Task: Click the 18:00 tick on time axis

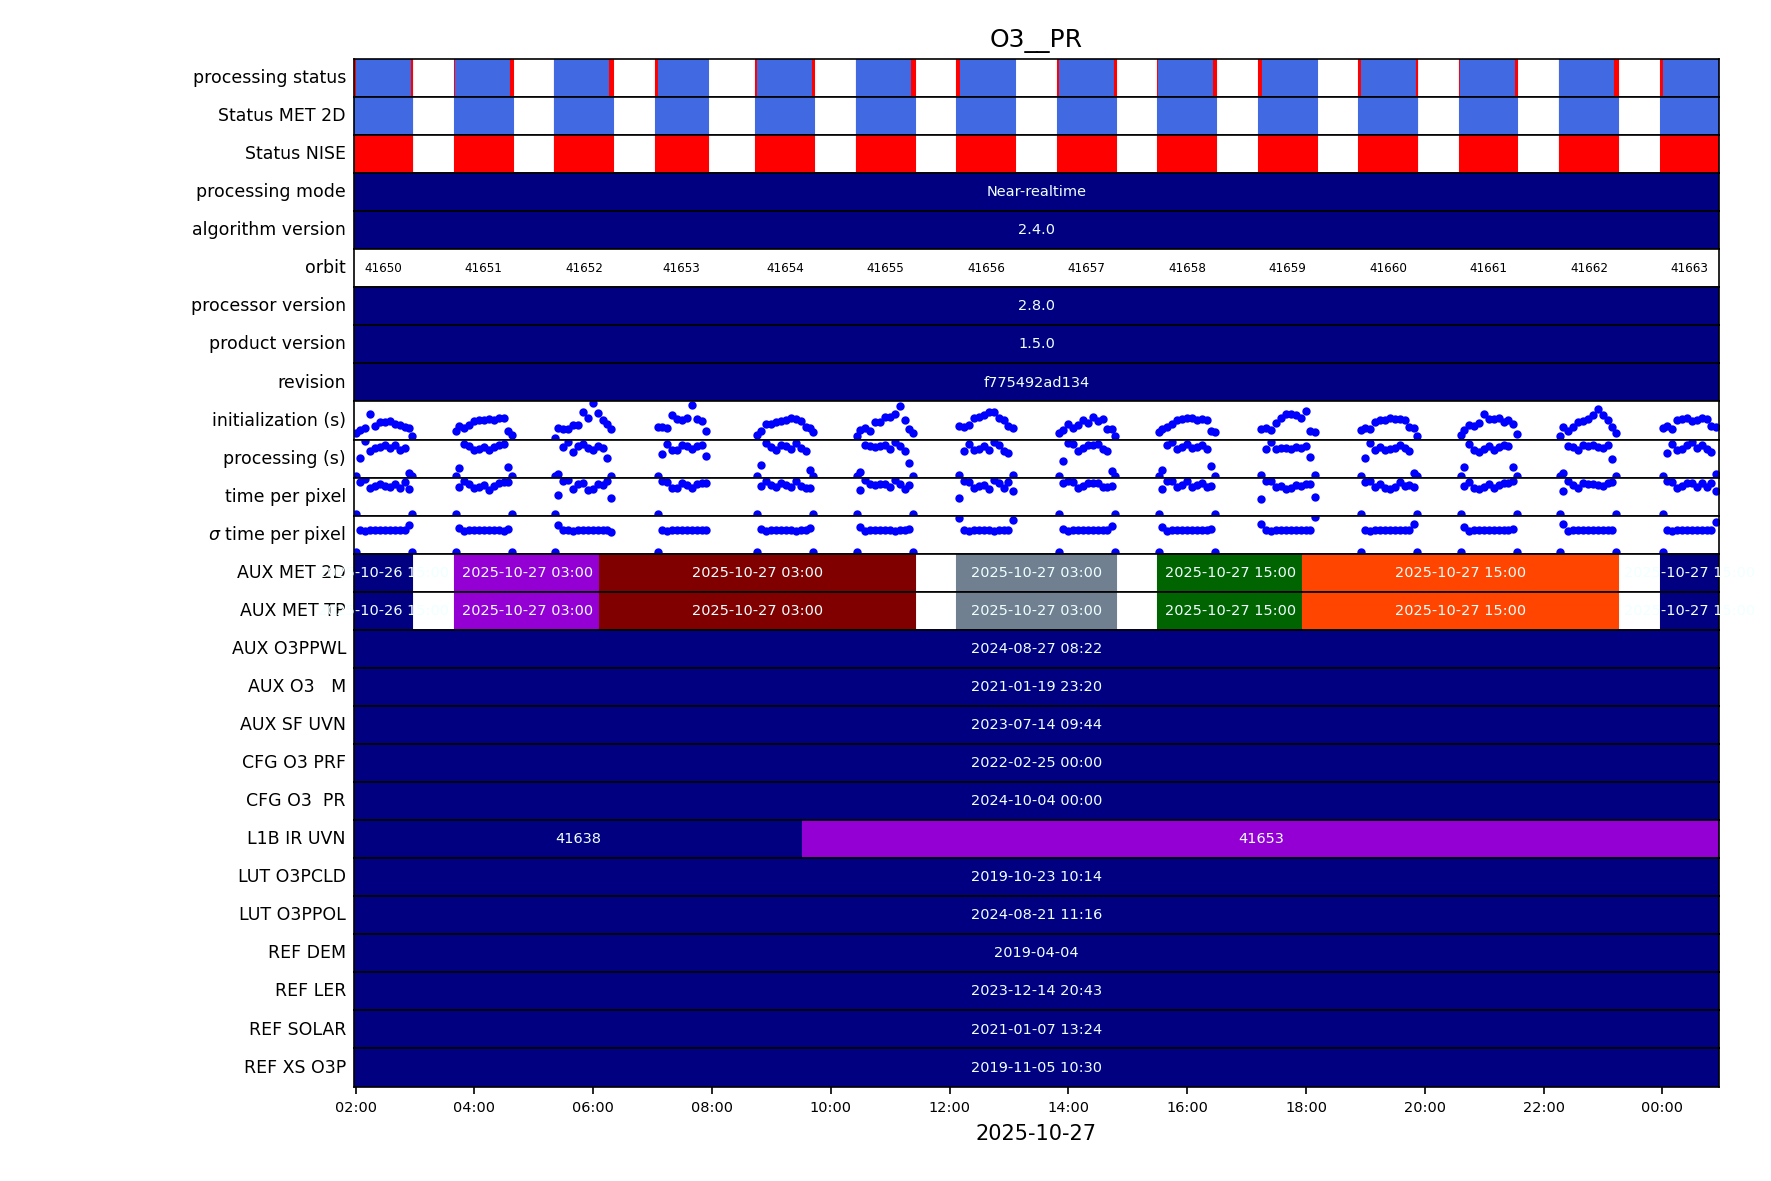Action: tap(1306, 1107)
